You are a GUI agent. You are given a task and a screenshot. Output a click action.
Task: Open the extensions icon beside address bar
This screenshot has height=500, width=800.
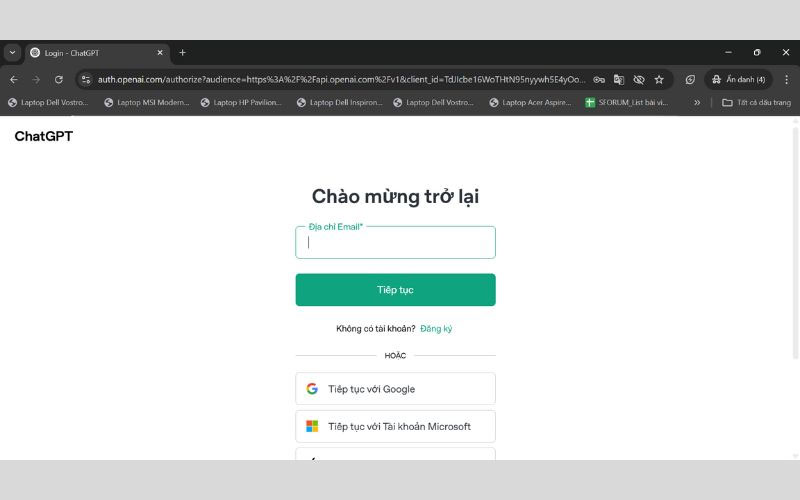[x=690, y=80]
